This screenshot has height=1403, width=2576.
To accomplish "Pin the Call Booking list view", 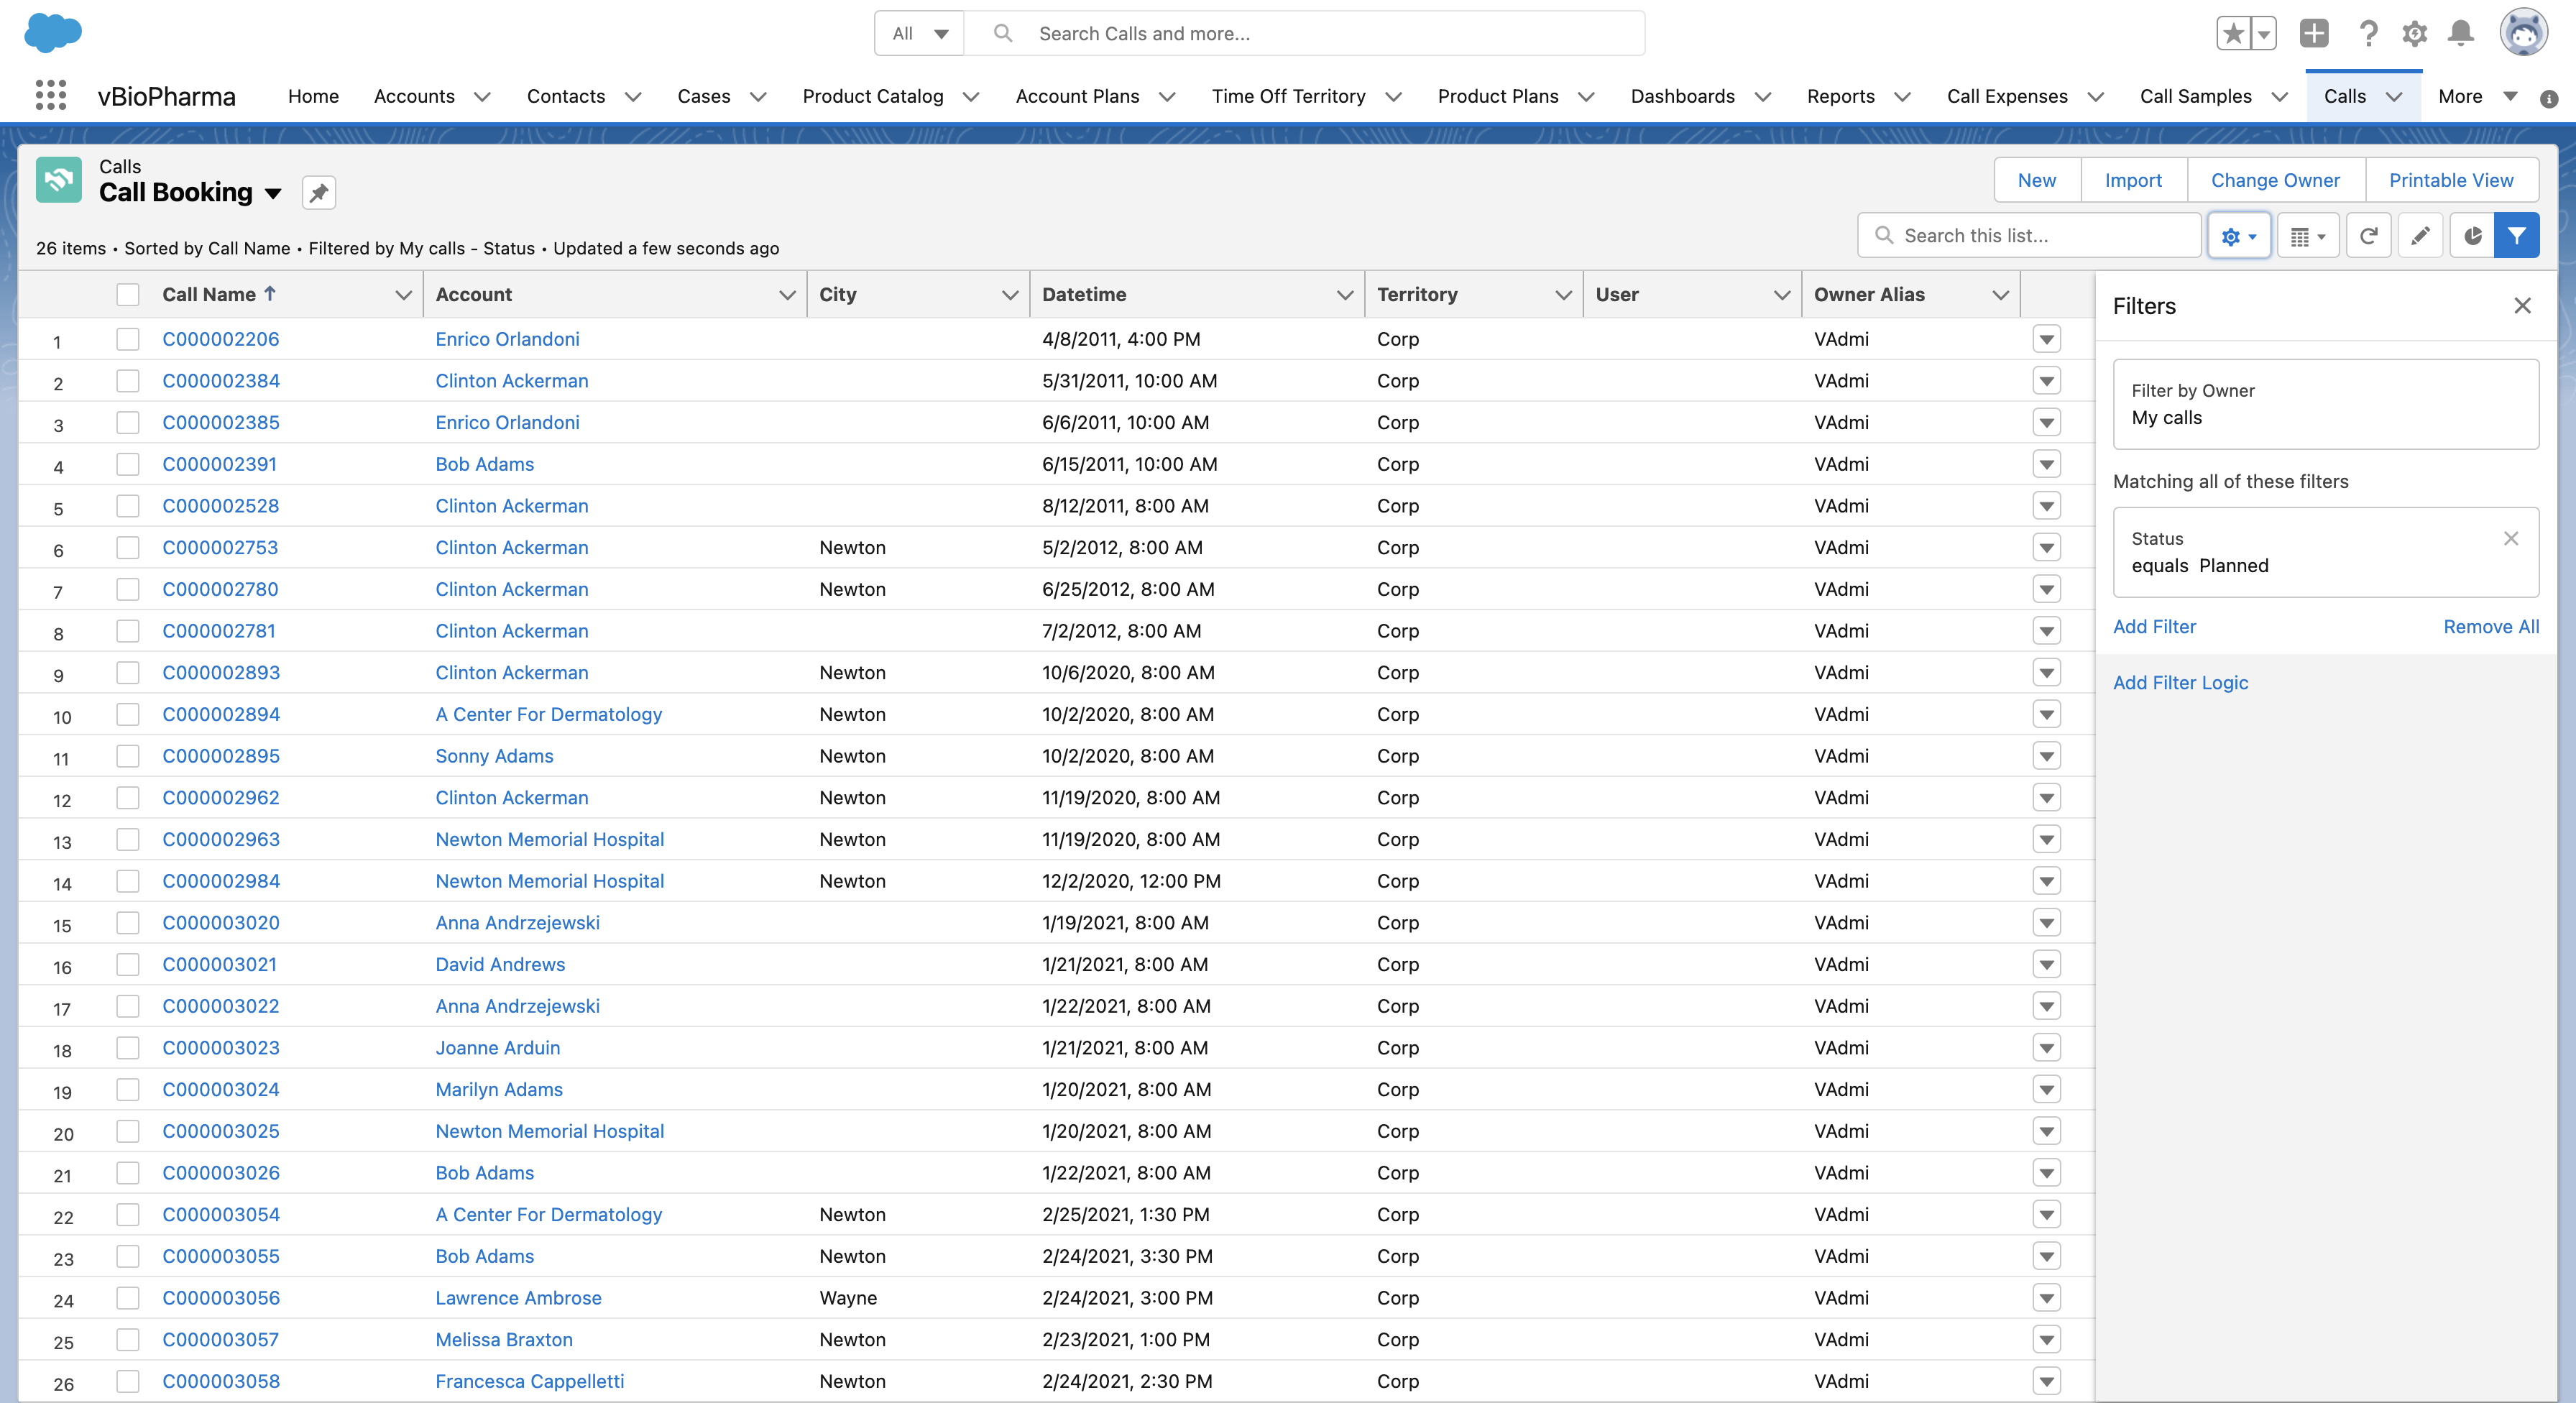I will (x=318, y=193).
